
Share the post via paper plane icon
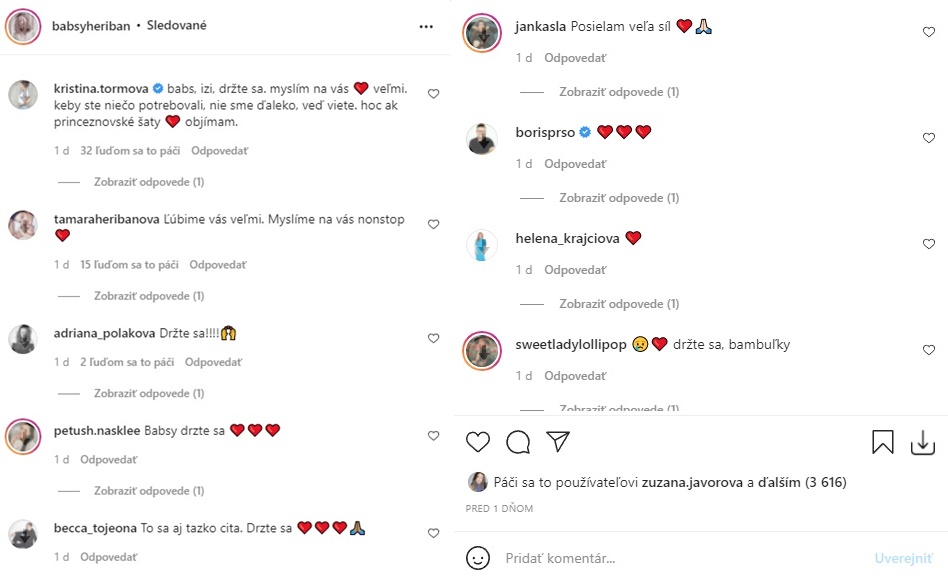558,442
